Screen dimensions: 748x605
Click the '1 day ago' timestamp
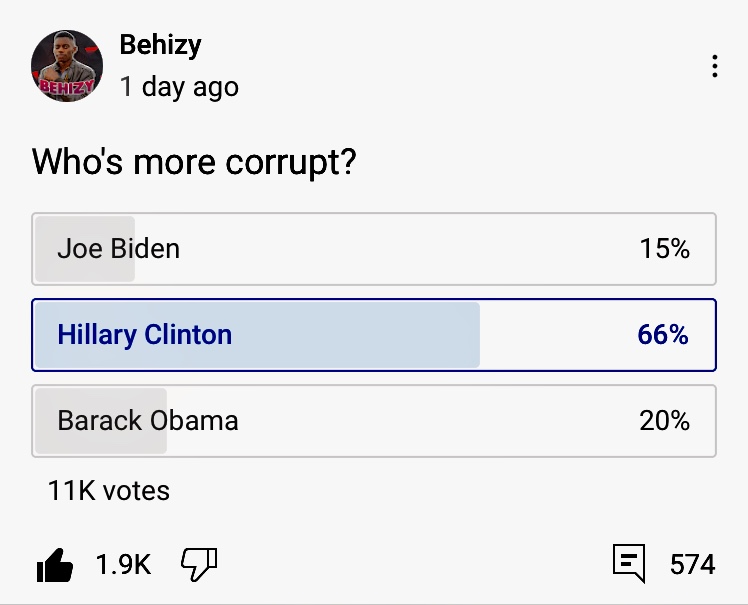pos(179,87)
